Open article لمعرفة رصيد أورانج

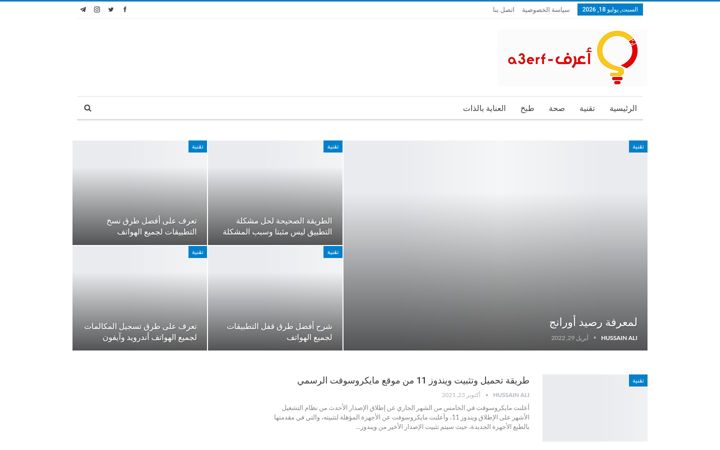(x=593, y=323)
